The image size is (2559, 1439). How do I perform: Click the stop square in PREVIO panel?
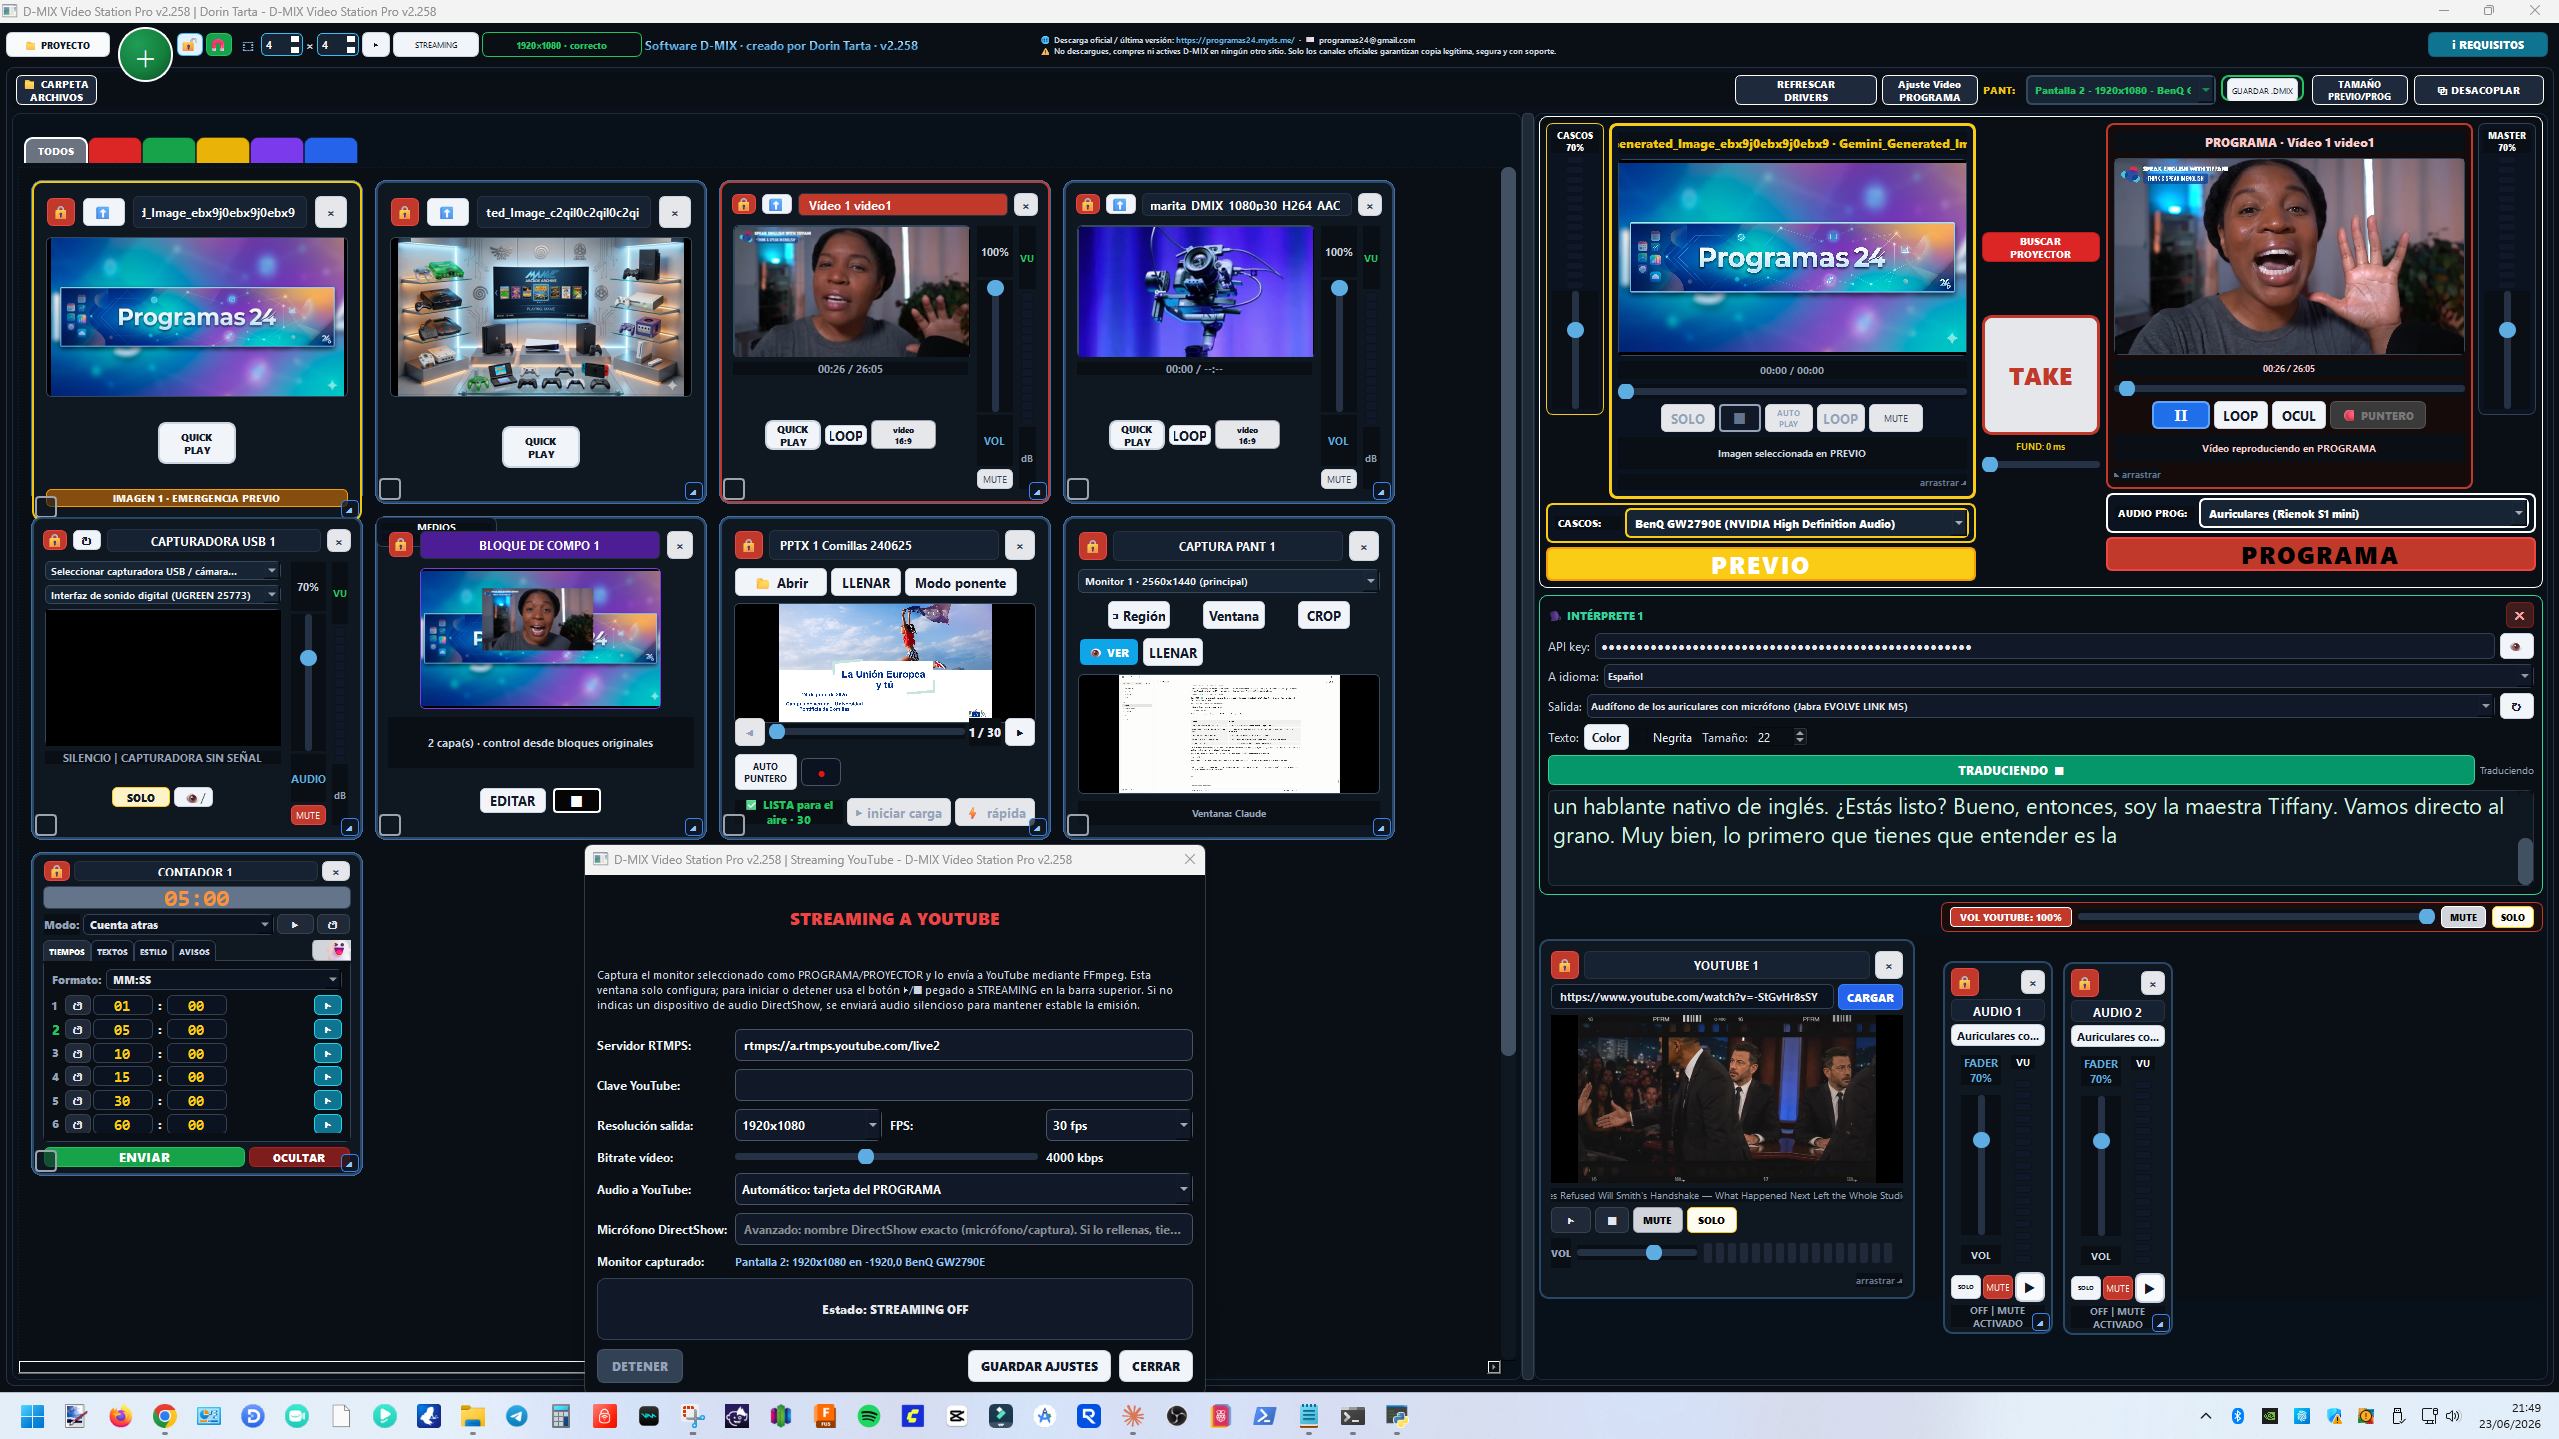[x=1739, y=418]
